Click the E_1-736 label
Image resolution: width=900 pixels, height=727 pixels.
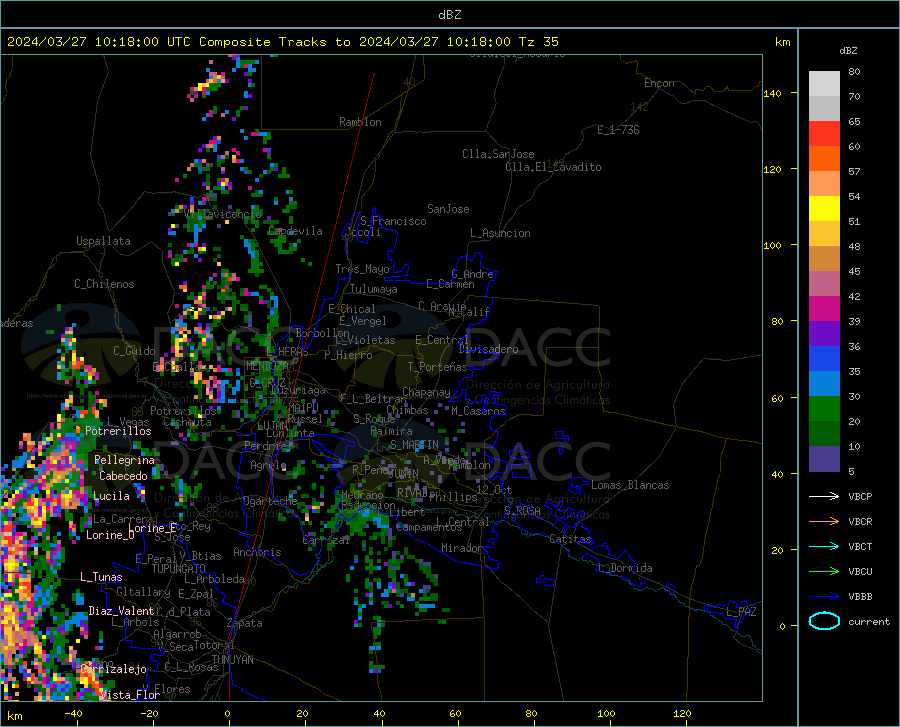(618, 130)
